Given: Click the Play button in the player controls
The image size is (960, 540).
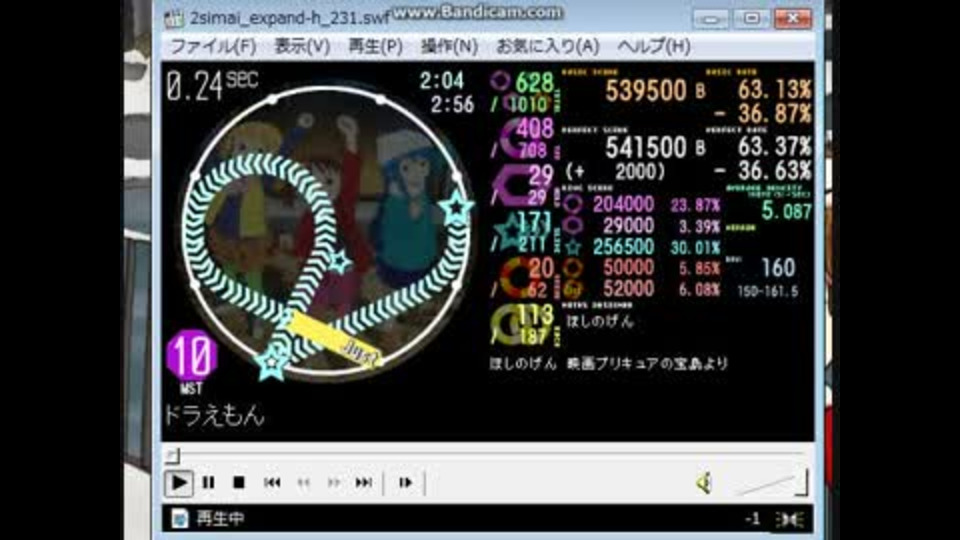Looking at the screenshot, I should 179,483.
